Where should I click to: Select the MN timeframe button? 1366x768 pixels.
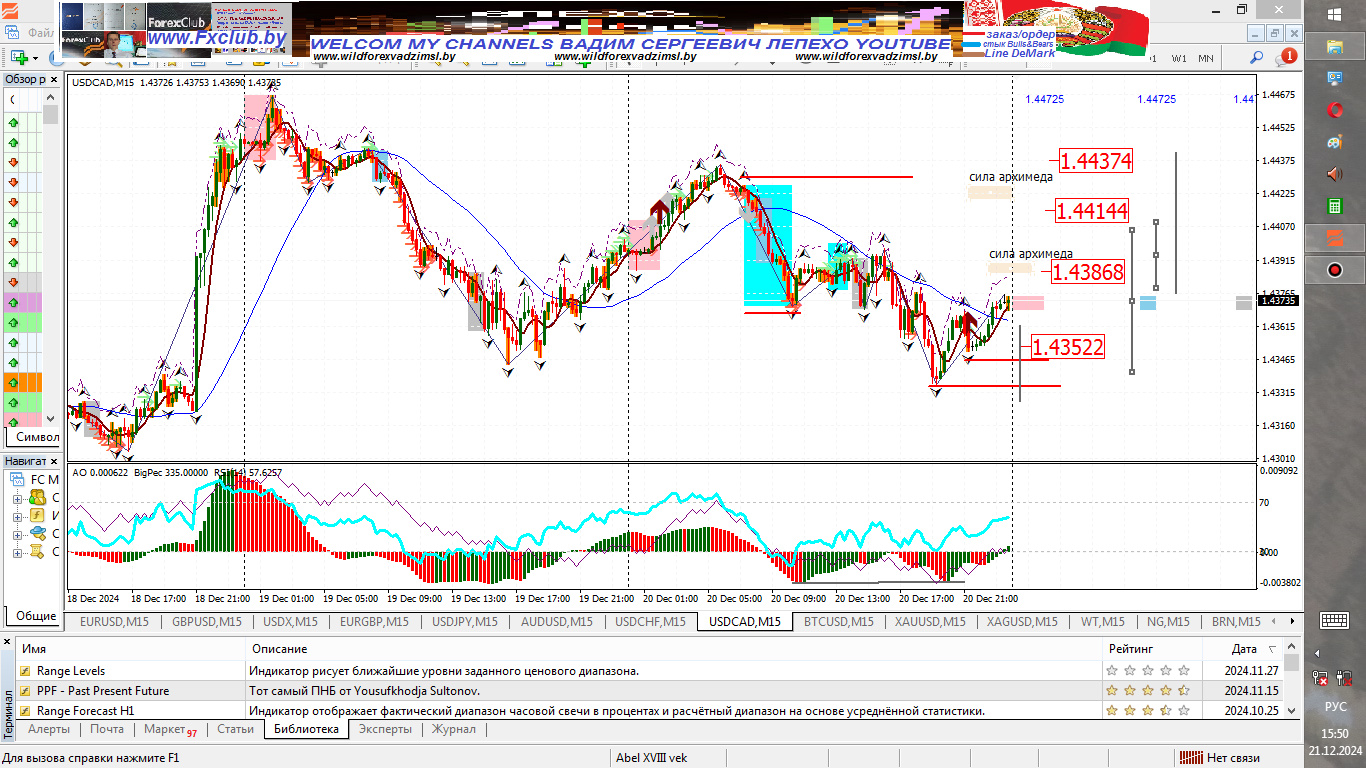point(1206,58)
